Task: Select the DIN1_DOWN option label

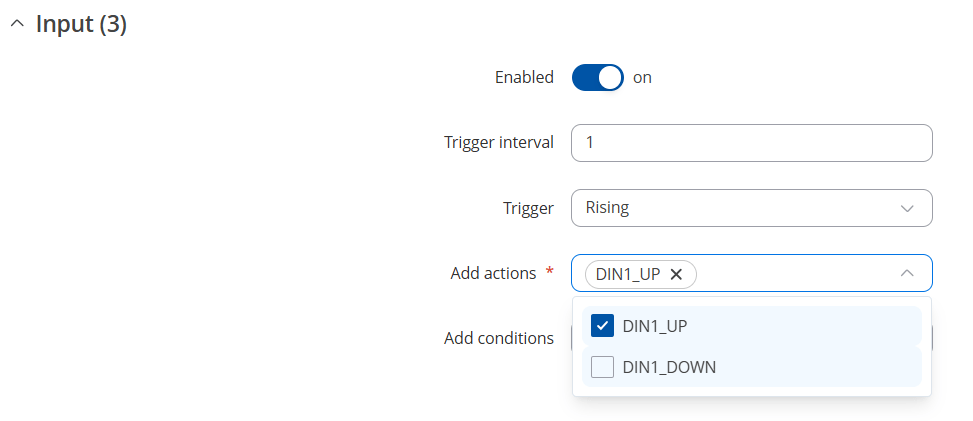Action: [x=669, y=367]
